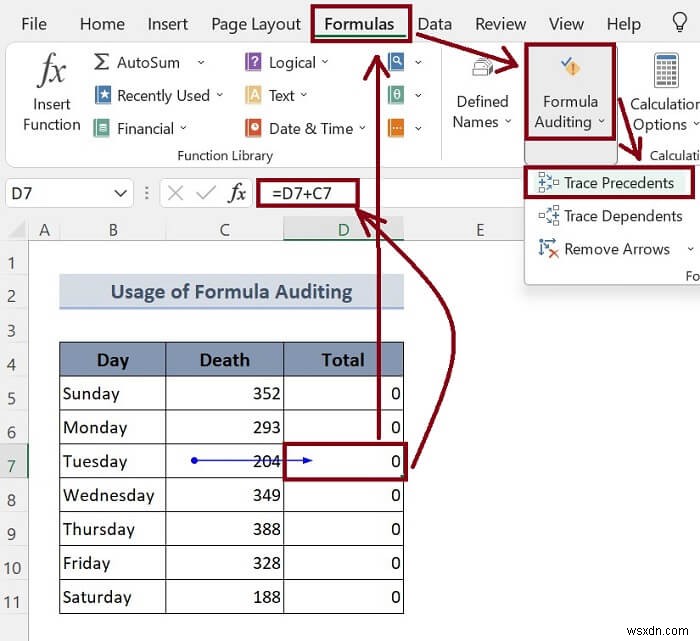700x641 pixels.
Task: Open the Recently Used functions icon
Action: point(103,95)
